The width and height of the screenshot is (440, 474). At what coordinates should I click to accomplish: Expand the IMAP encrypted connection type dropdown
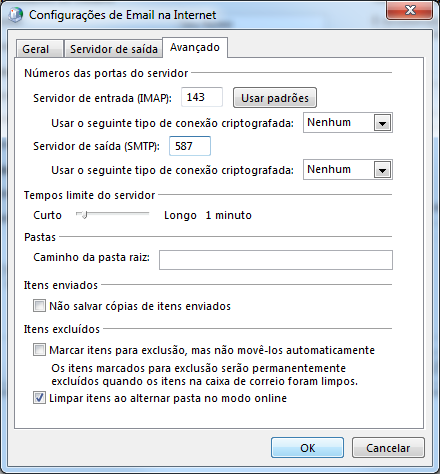pos(348,123)
